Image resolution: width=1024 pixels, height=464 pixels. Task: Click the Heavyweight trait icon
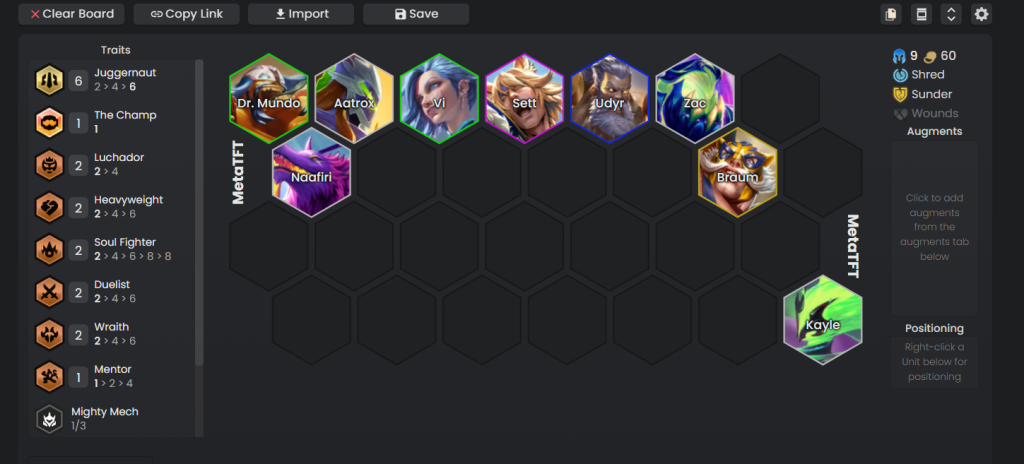coord(50,208)
